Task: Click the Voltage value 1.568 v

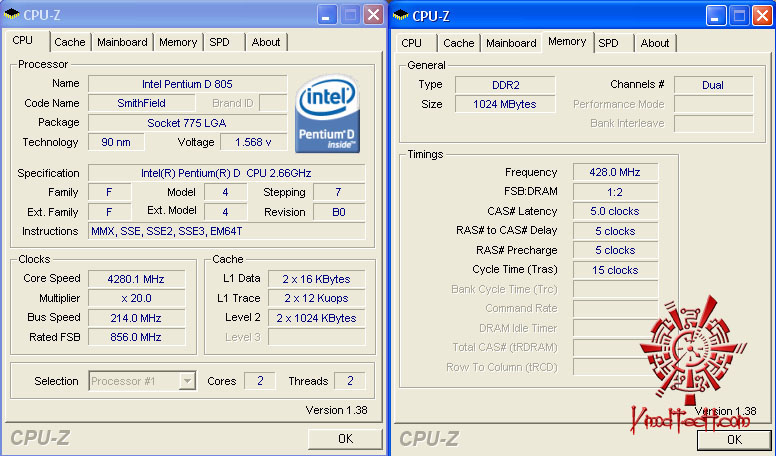Action: [x=253, y=142]
